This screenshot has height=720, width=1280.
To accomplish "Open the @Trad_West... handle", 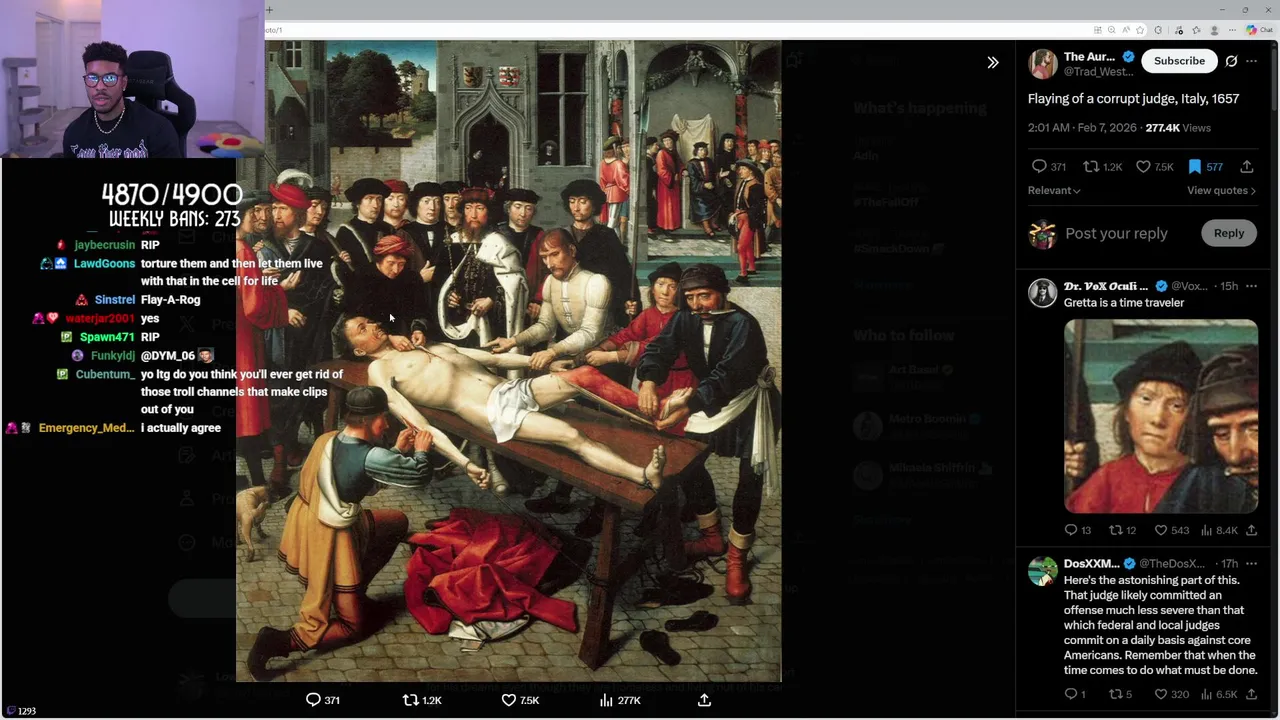I will (1098, 72).
